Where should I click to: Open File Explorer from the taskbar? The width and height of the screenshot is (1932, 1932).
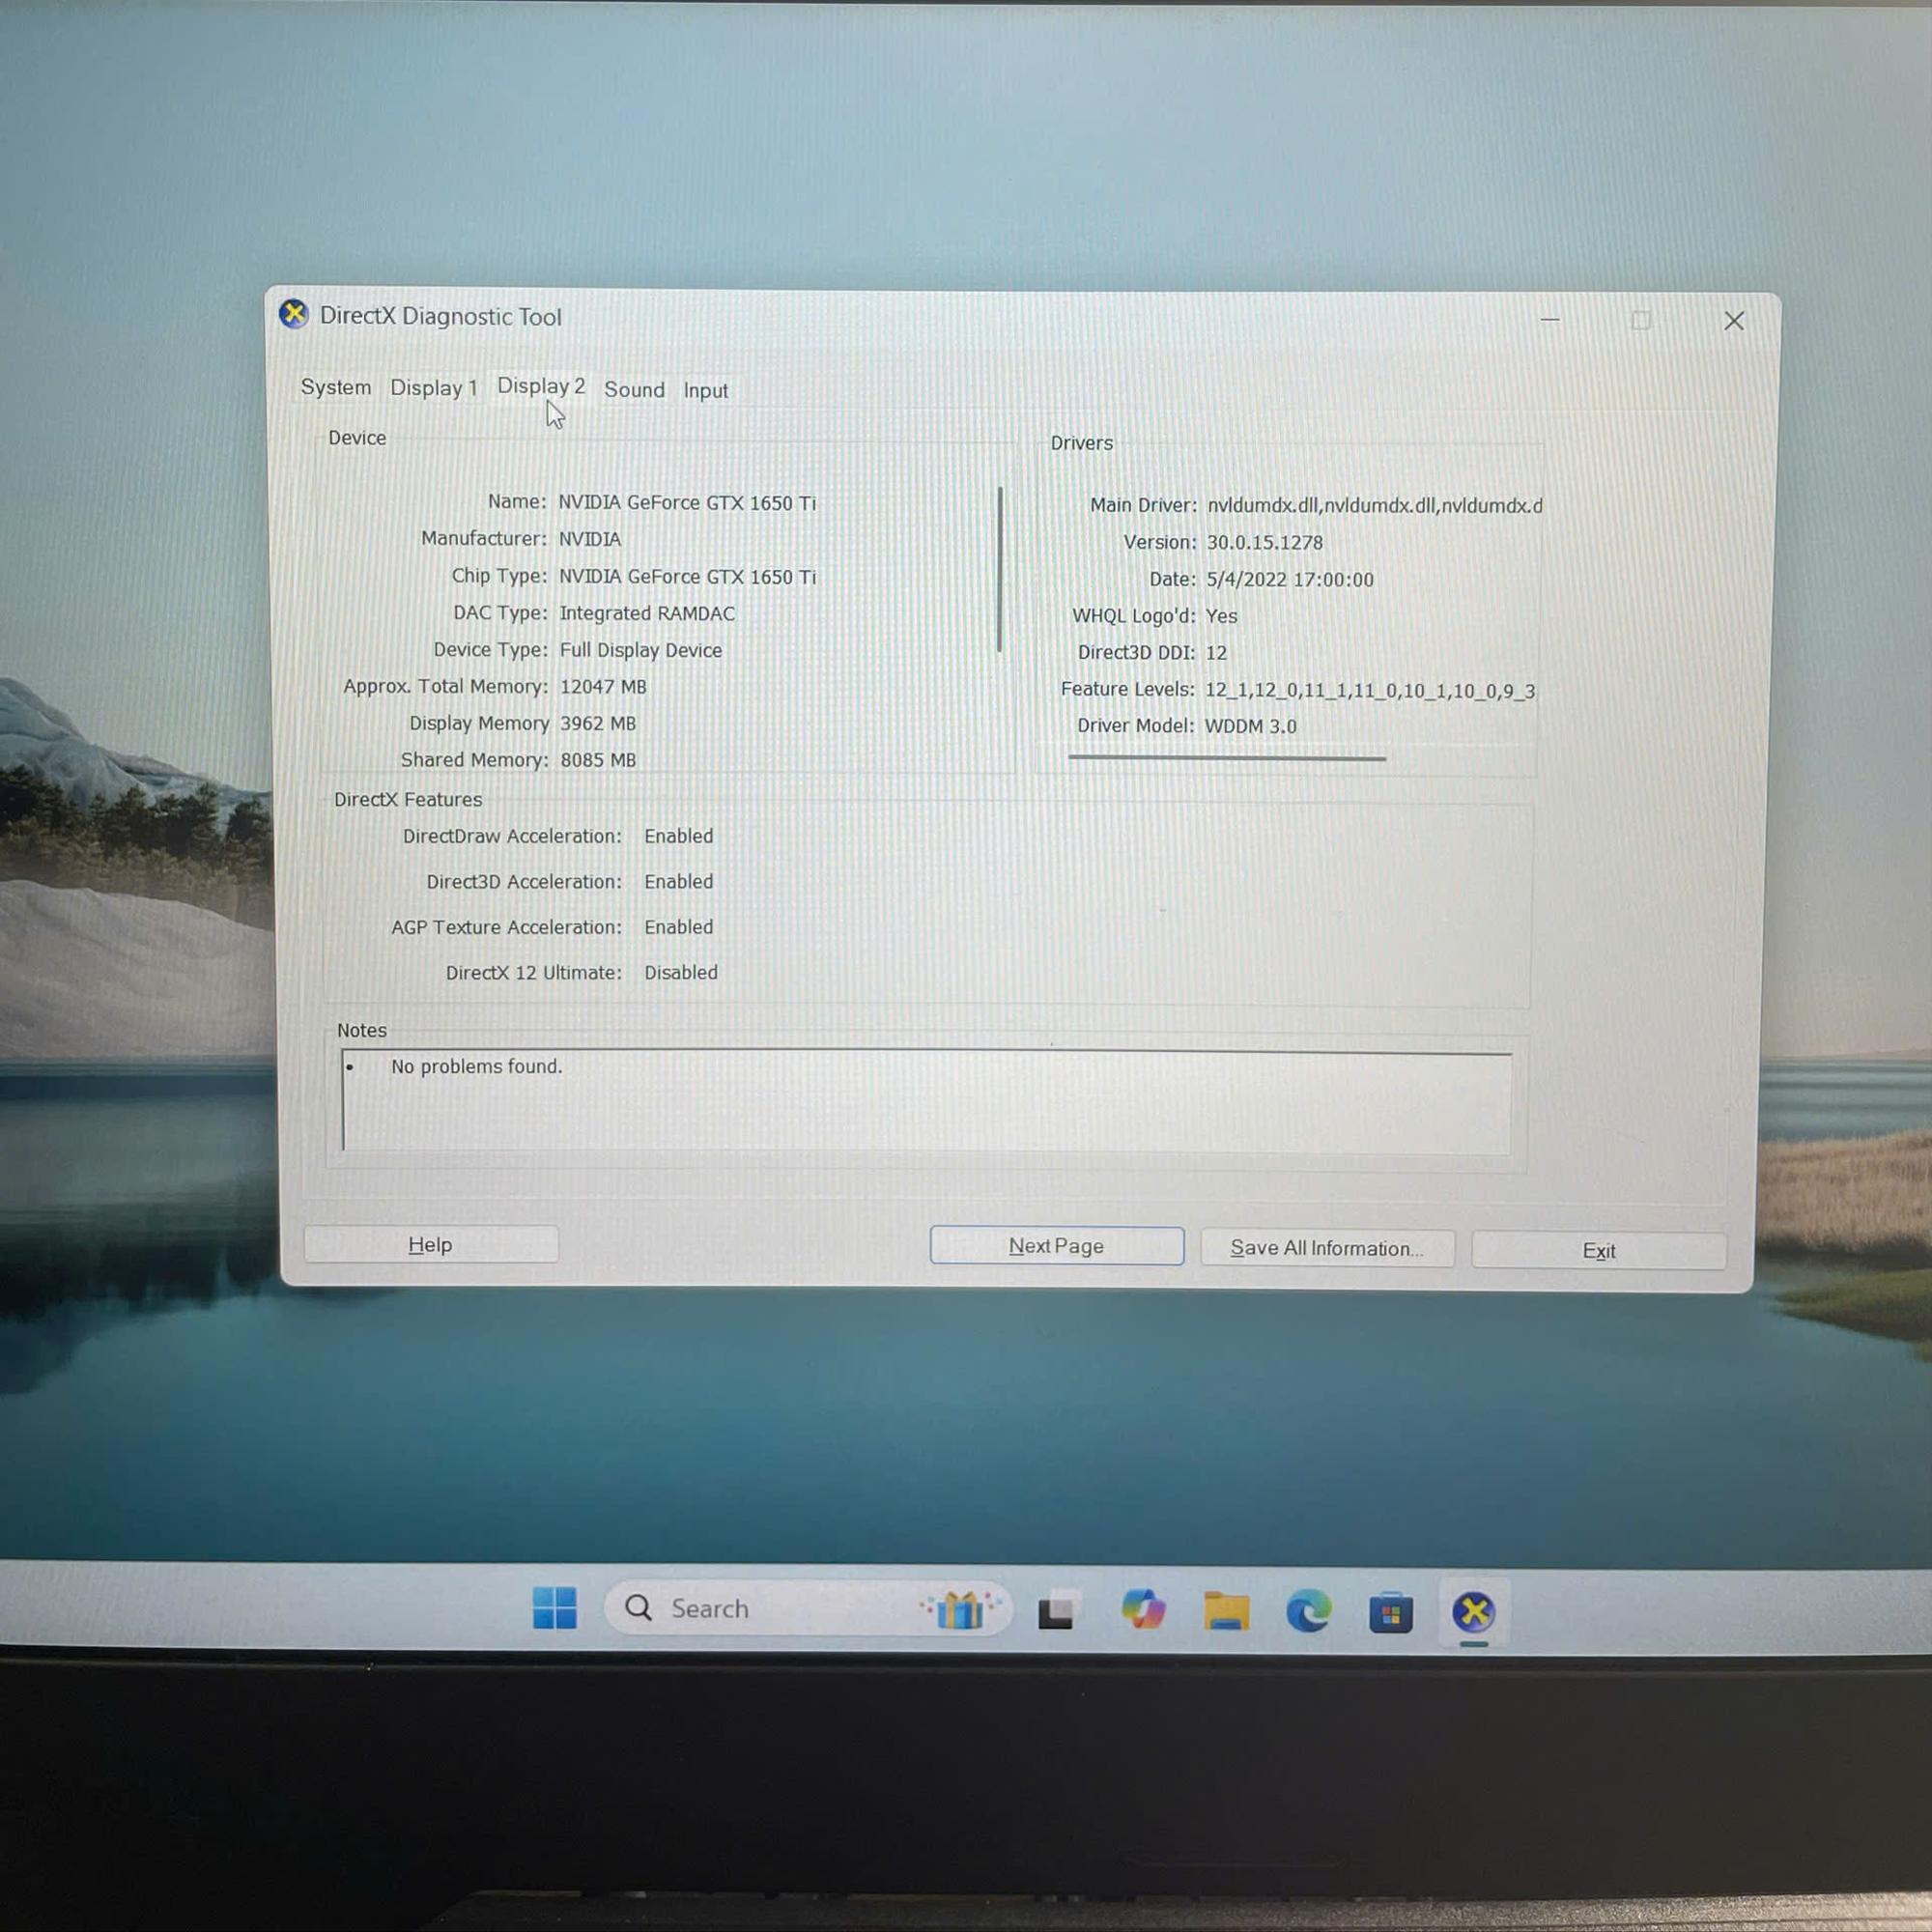click(1226, 1611)
